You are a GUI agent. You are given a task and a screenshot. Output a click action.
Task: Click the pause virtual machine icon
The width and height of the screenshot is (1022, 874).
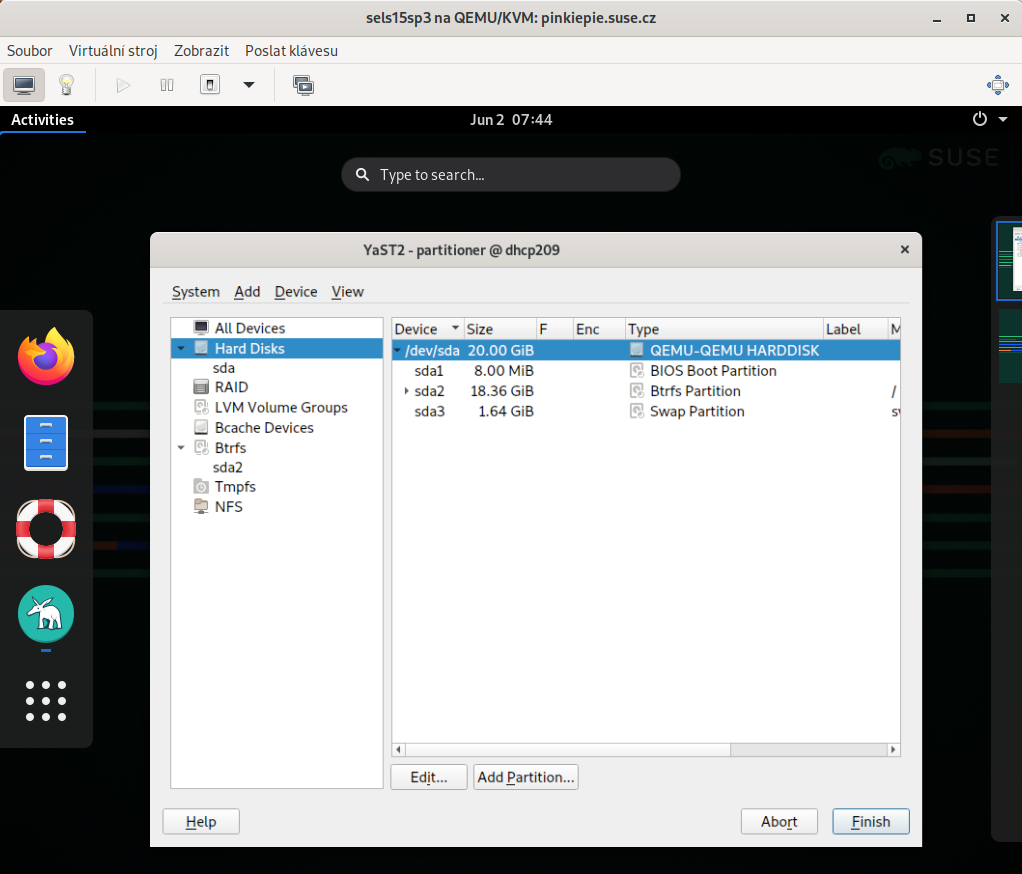pos(167,85)
